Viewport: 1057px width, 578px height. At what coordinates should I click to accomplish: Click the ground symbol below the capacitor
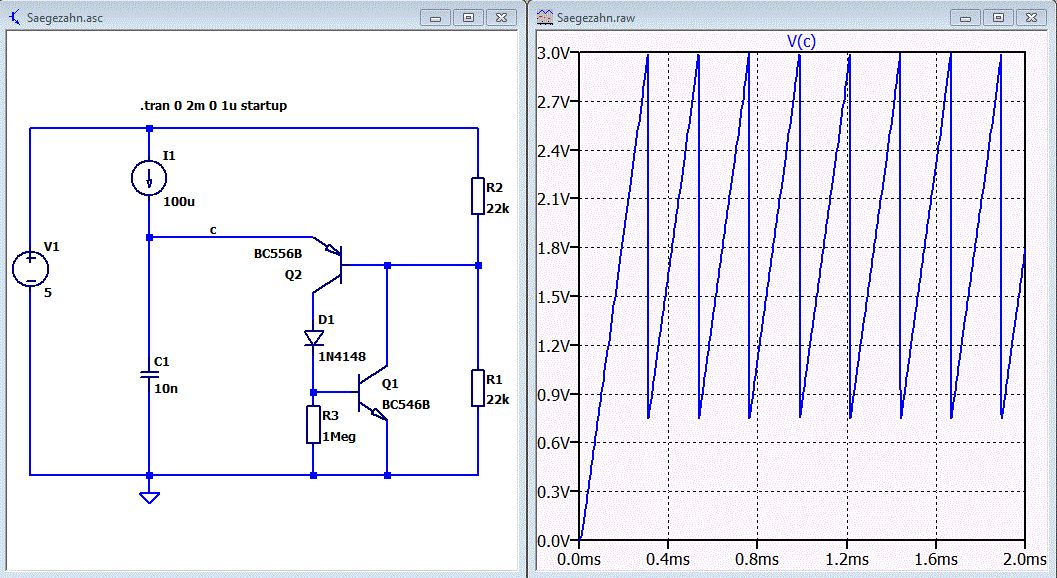tap(149, 498)
